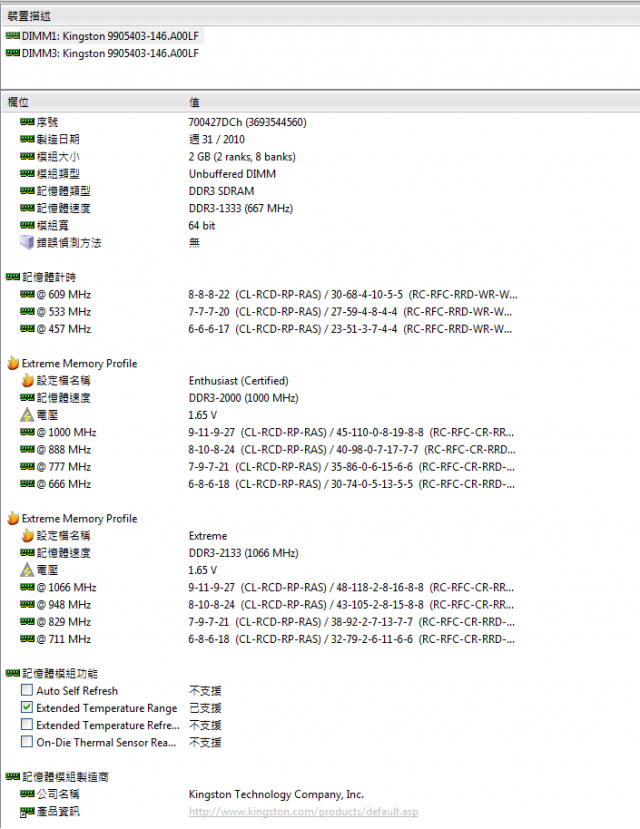Click flame icon beside 設定檔名稱 Extreme
640x829 pixels.
27,536
